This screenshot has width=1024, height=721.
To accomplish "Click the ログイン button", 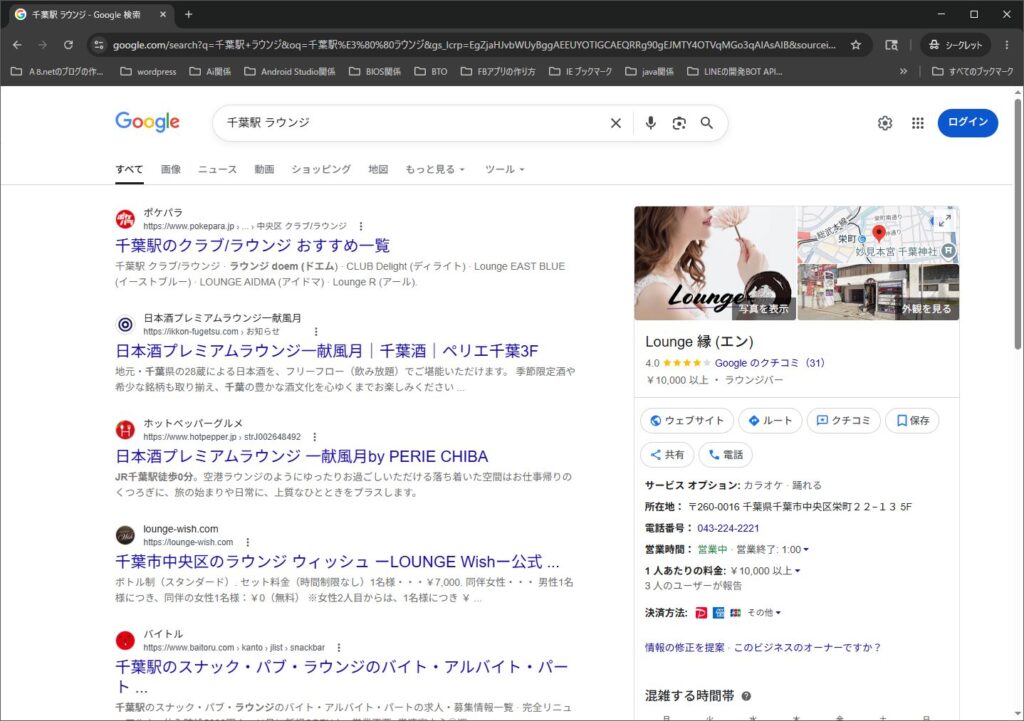I will coord(968,123).
